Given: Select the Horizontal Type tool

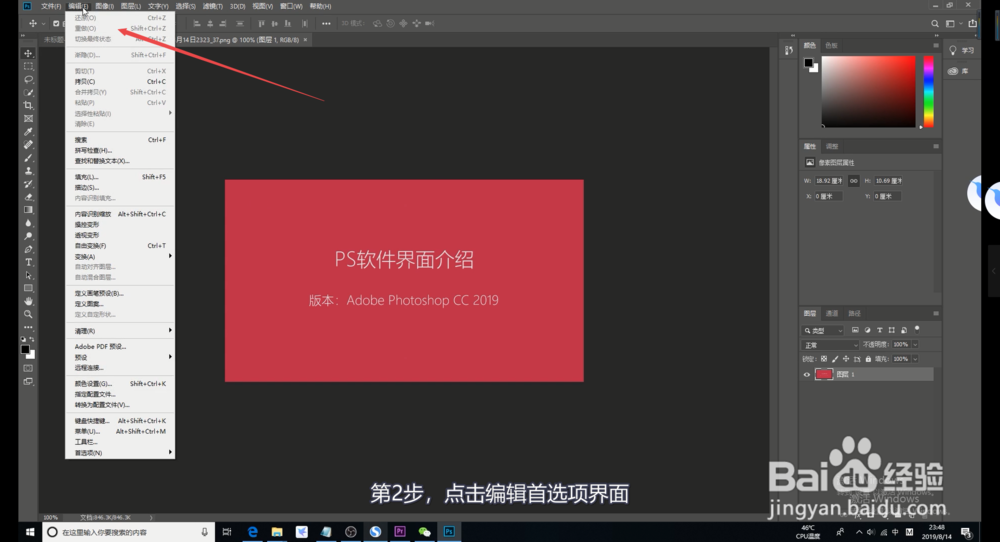Looking at the screenshot, I should [28, 262].
